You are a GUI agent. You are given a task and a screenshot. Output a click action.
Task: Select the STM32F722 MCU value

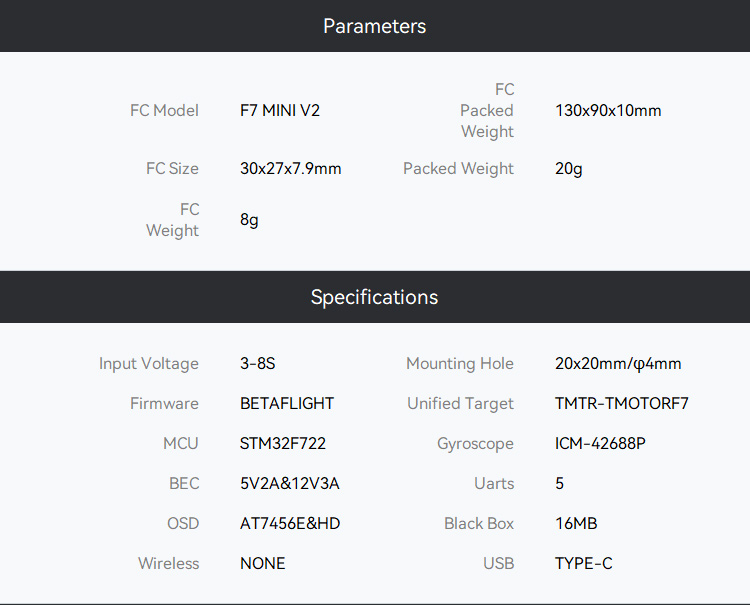pos(283,443)
